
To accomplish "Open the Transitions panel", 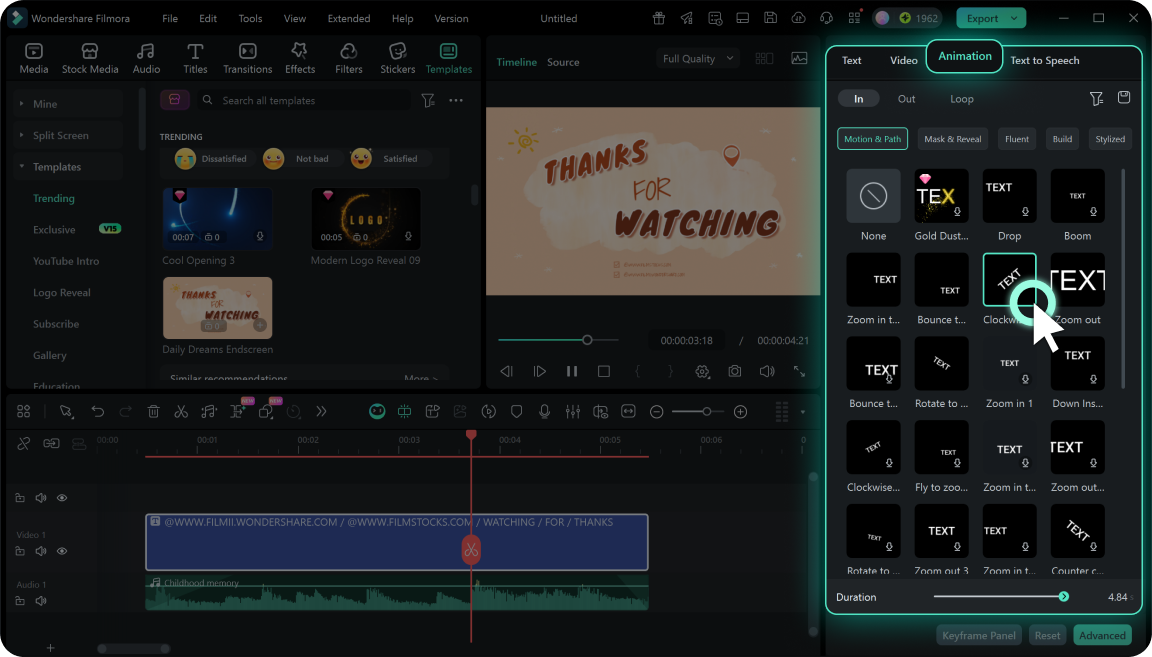I will [248, 58].
